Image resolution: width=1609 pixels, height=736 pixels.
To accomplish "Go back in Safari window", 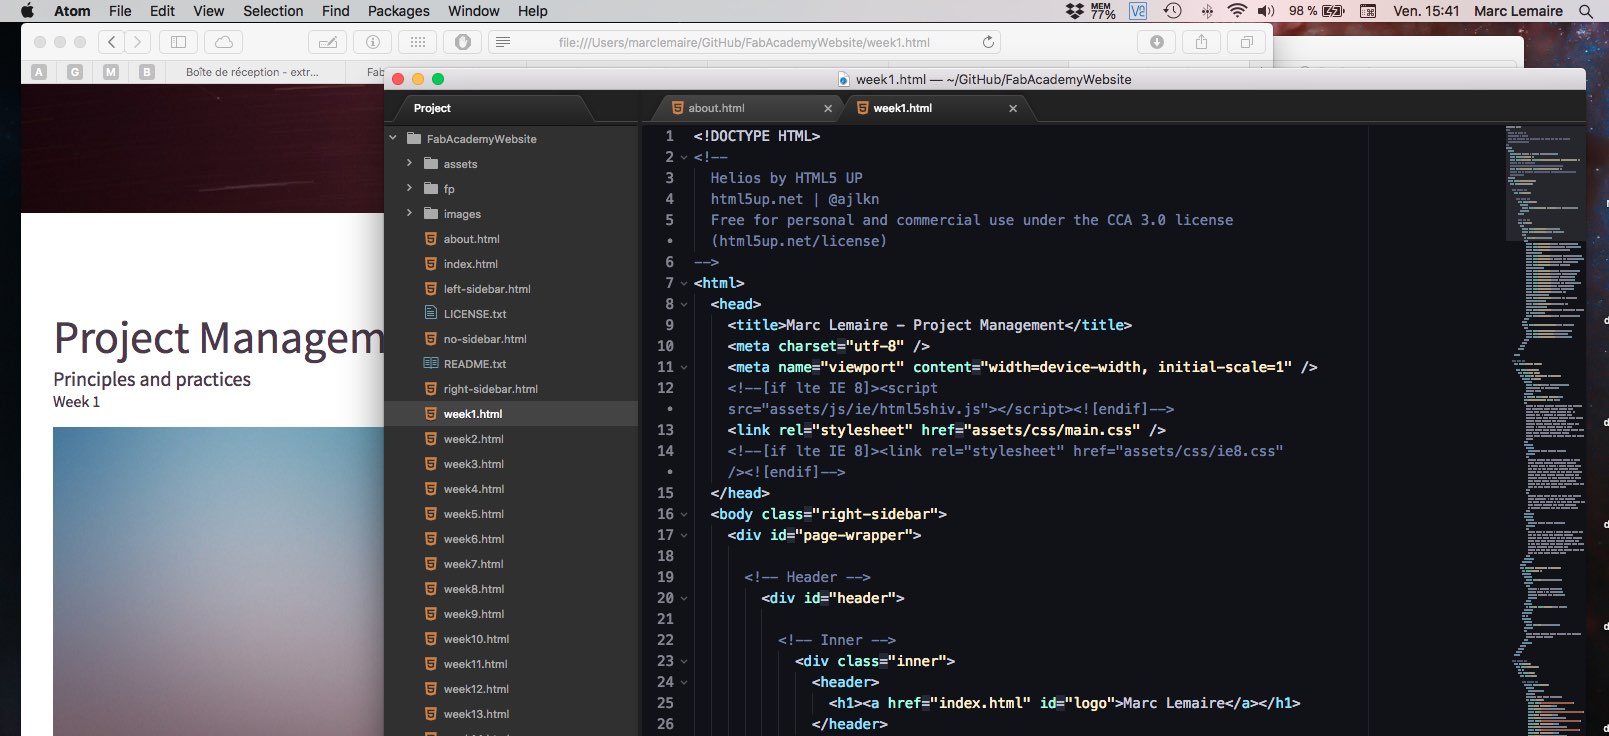I will click(x=112, y=42).
